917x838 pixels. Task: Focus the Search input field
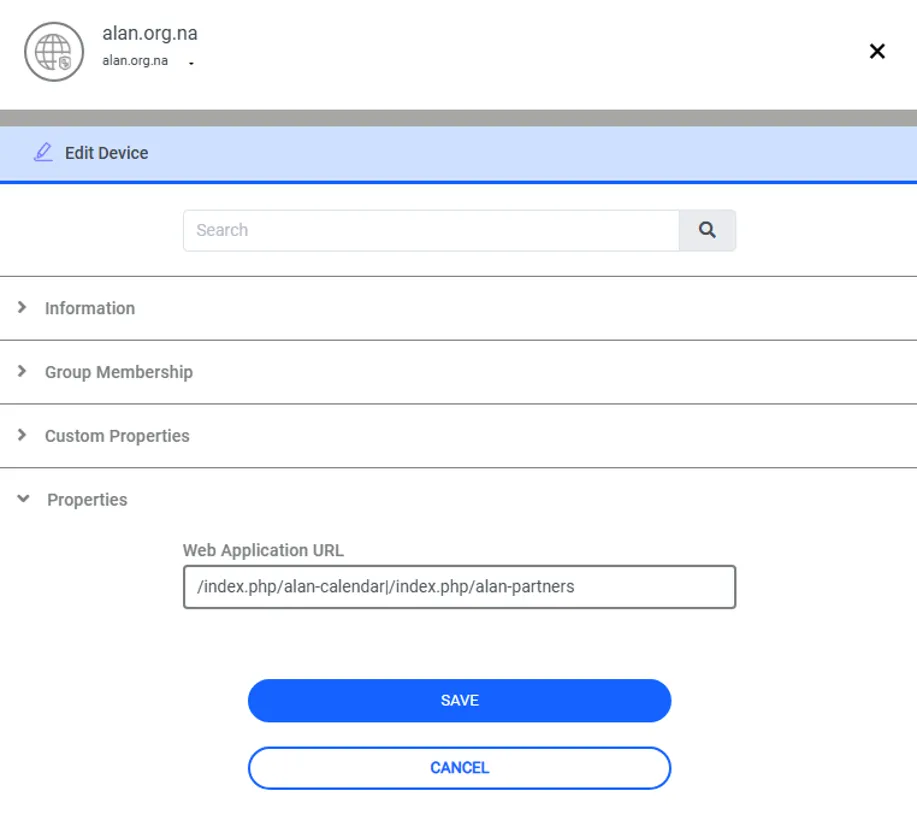click(x=431, y=230)
